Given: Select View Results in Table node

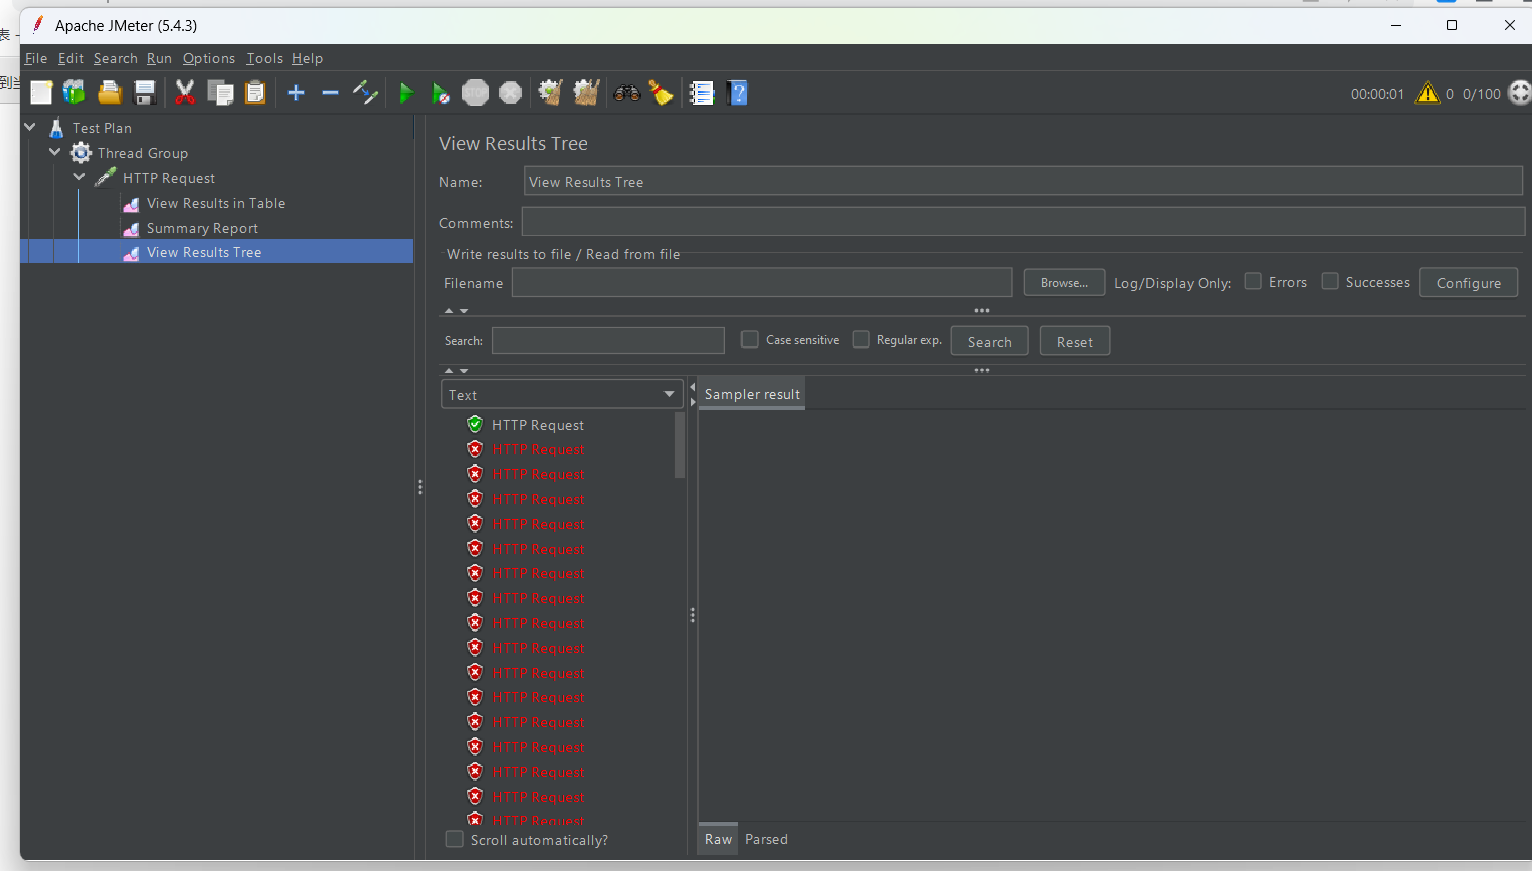Looking at the screenshot, I should coord(216,203).
